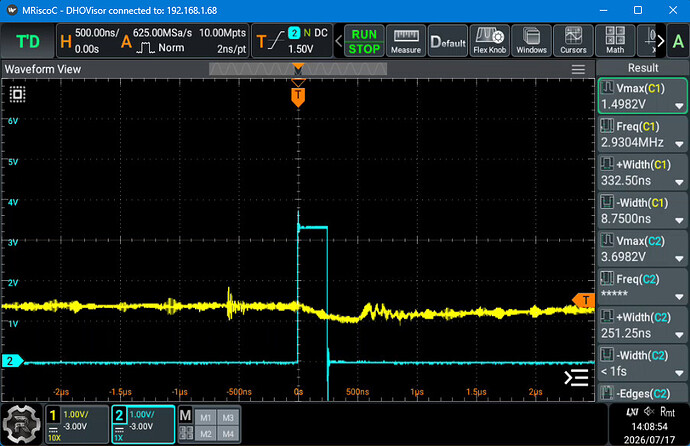Expand the Vmax(C2) result dropdown arrow
Screen dimensions: 690x446
coord(679,259)
